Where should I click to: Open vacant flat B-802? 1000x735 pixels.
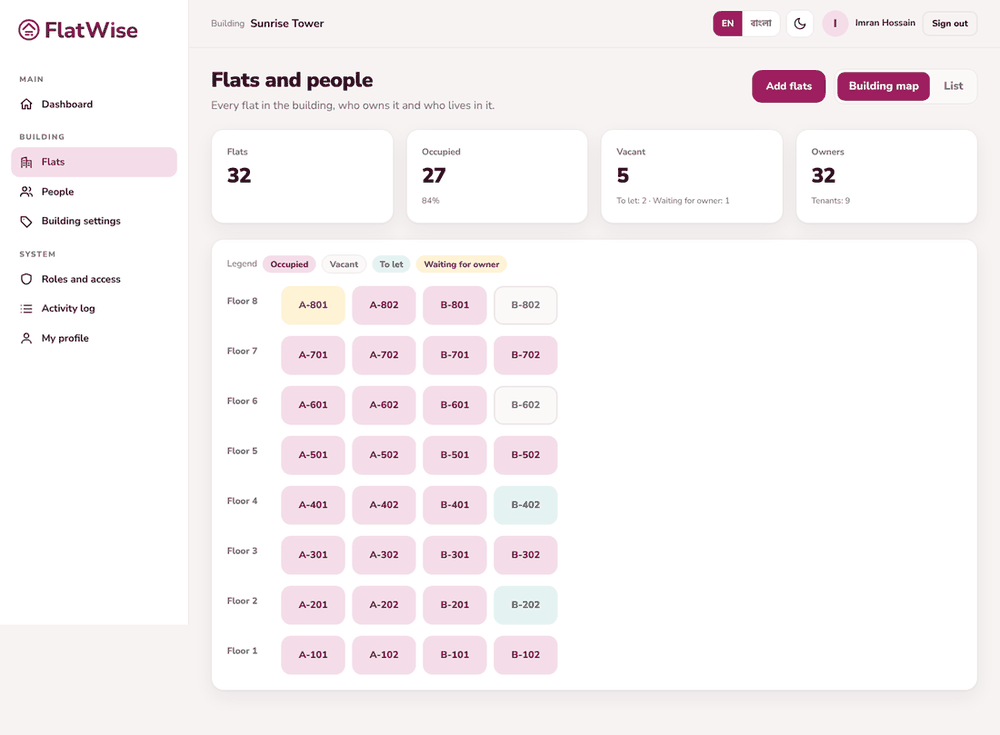(526, 305)
